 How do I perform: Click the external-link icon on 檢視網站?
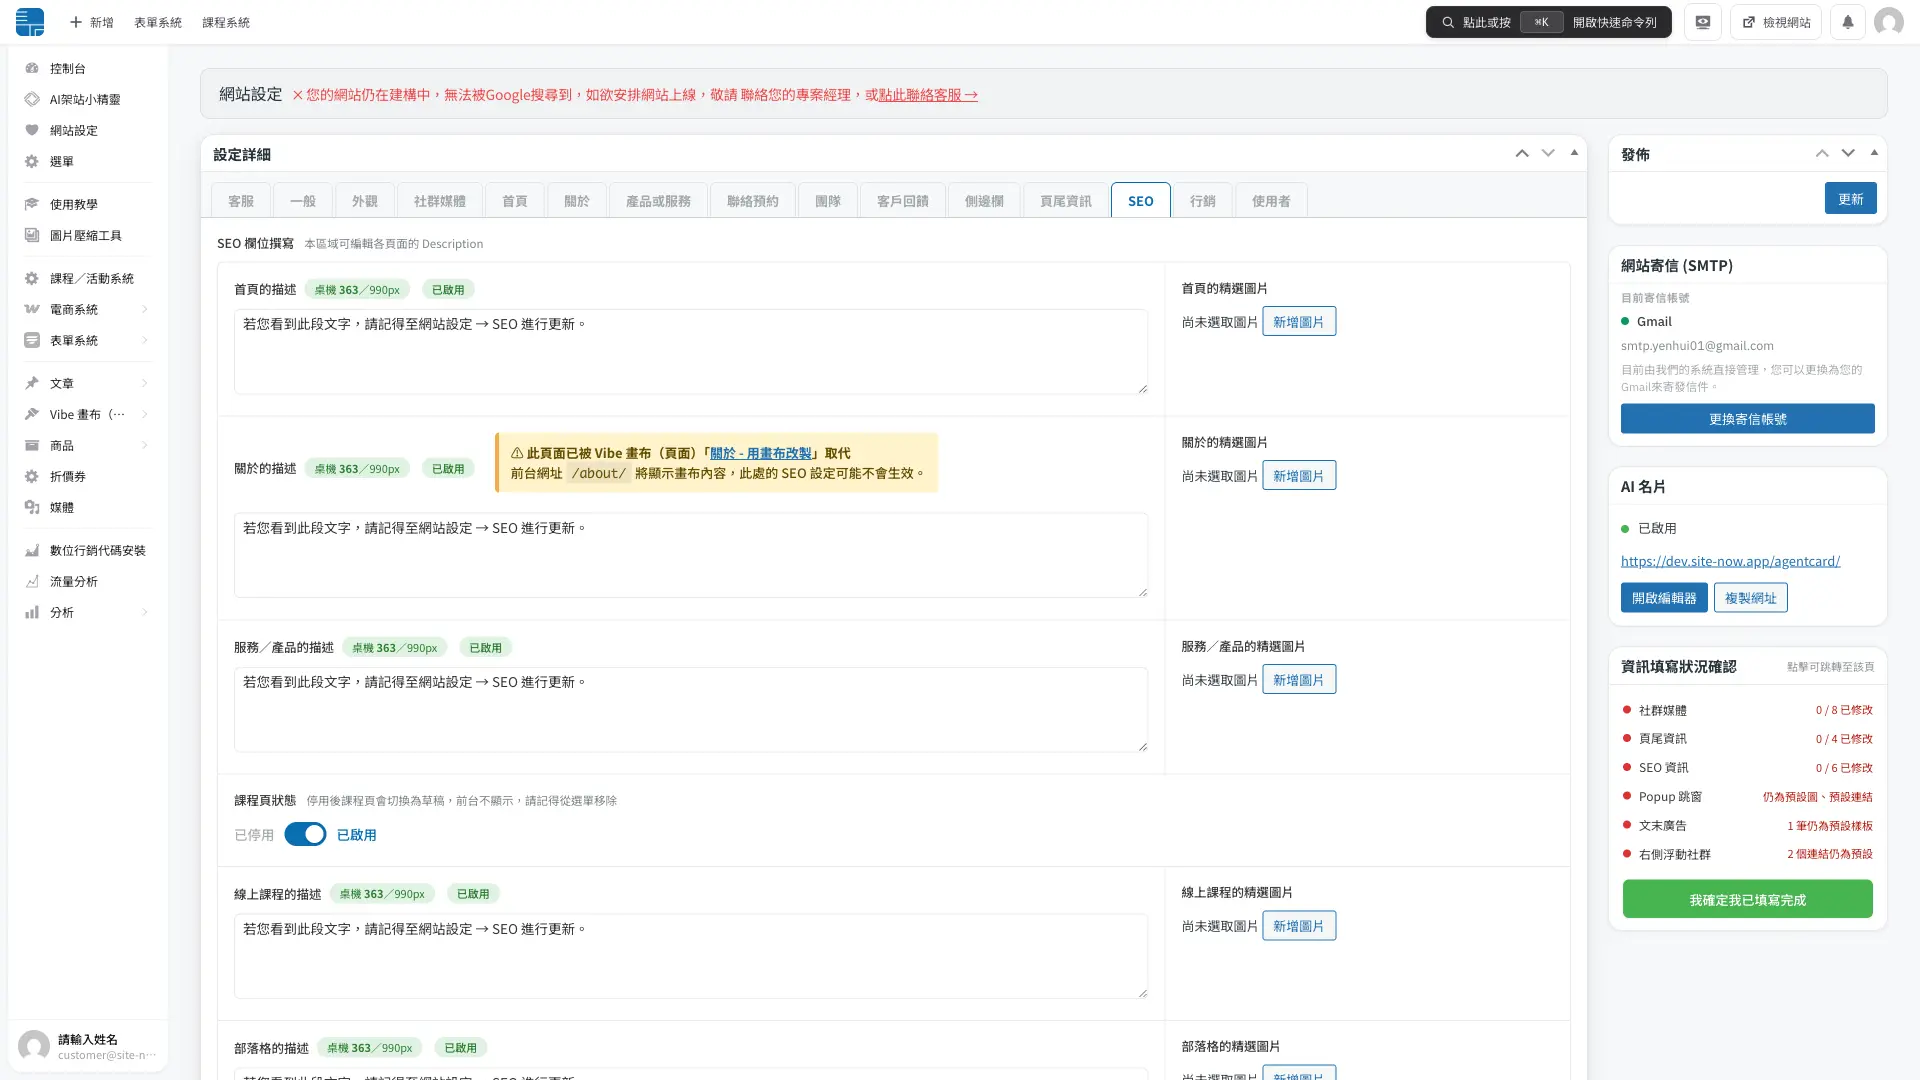pyautogui.click(x=1749, y=22)
